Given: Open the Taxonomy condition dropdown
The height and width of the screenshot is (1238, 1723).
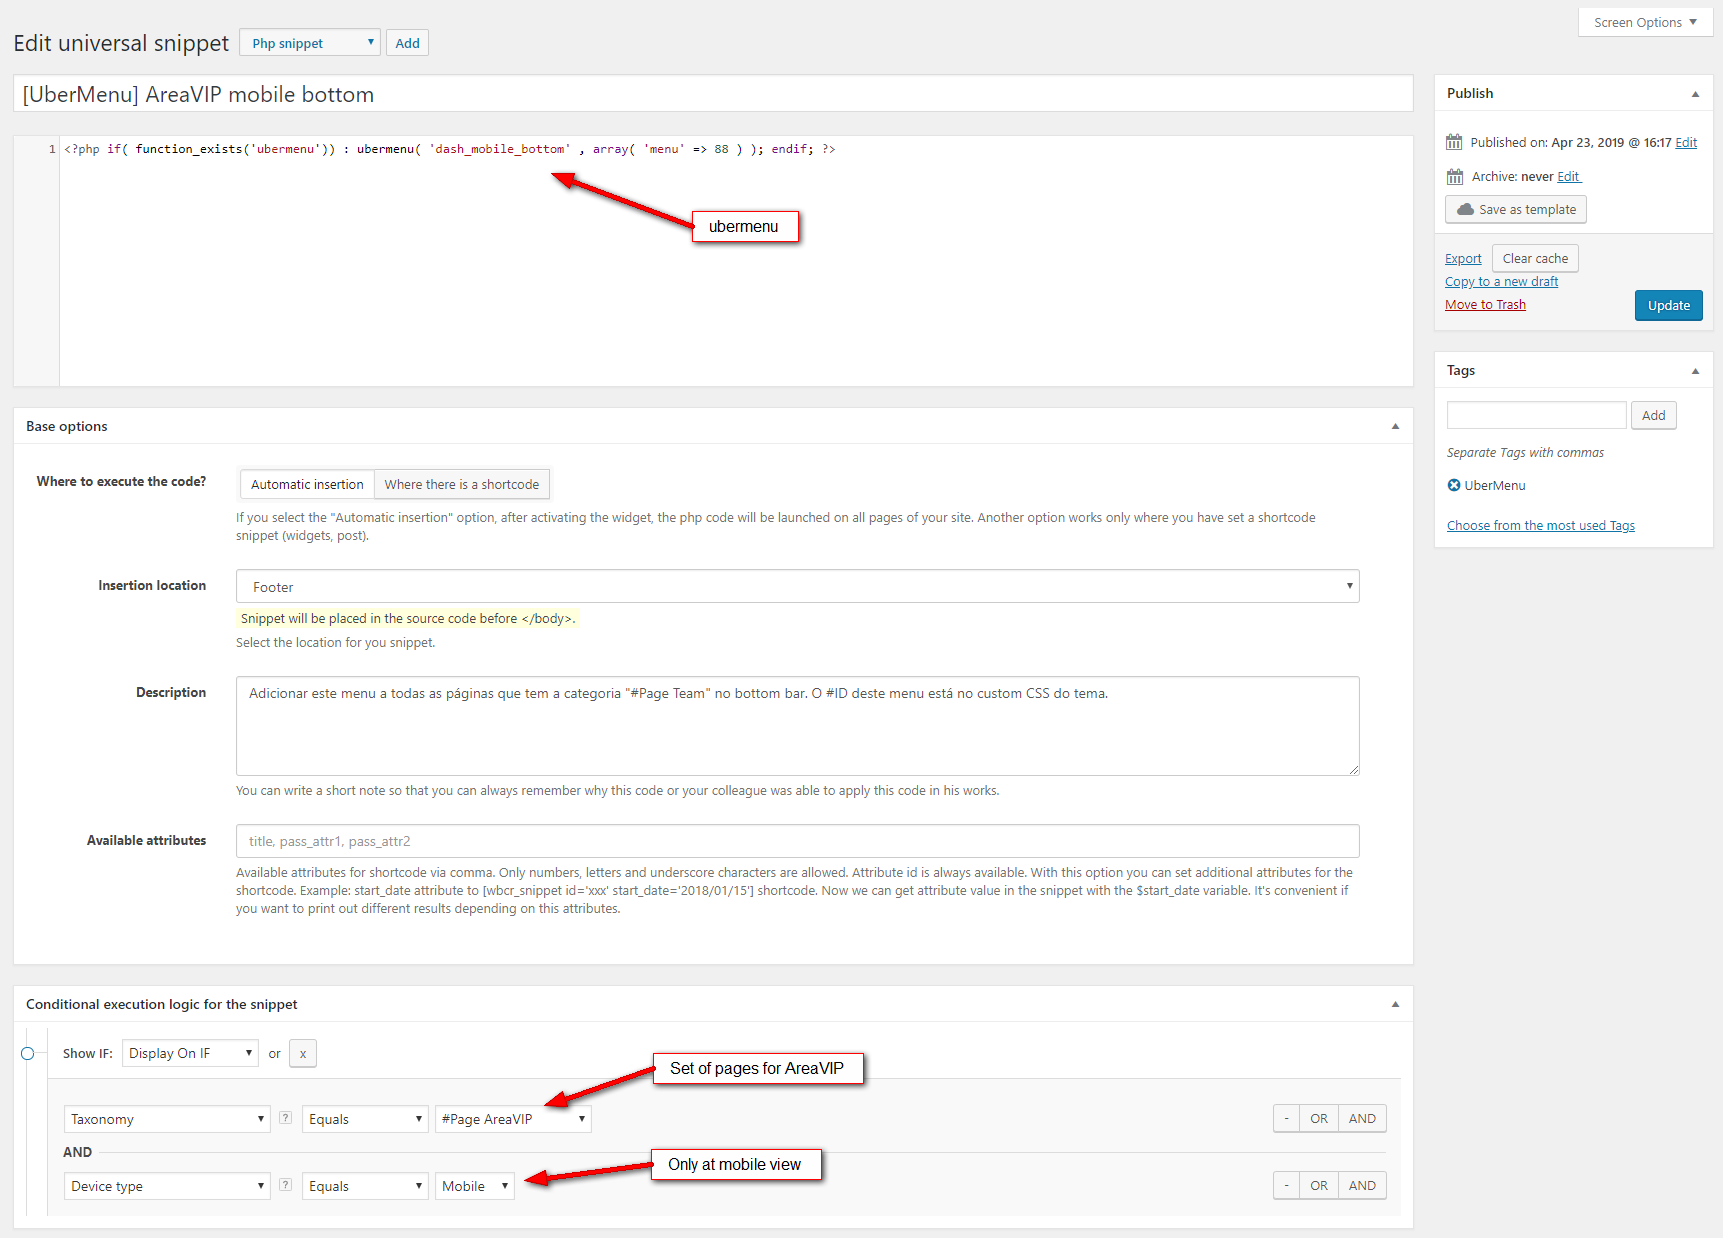Looking at the screenshot, I should (x=167, y=1119).
